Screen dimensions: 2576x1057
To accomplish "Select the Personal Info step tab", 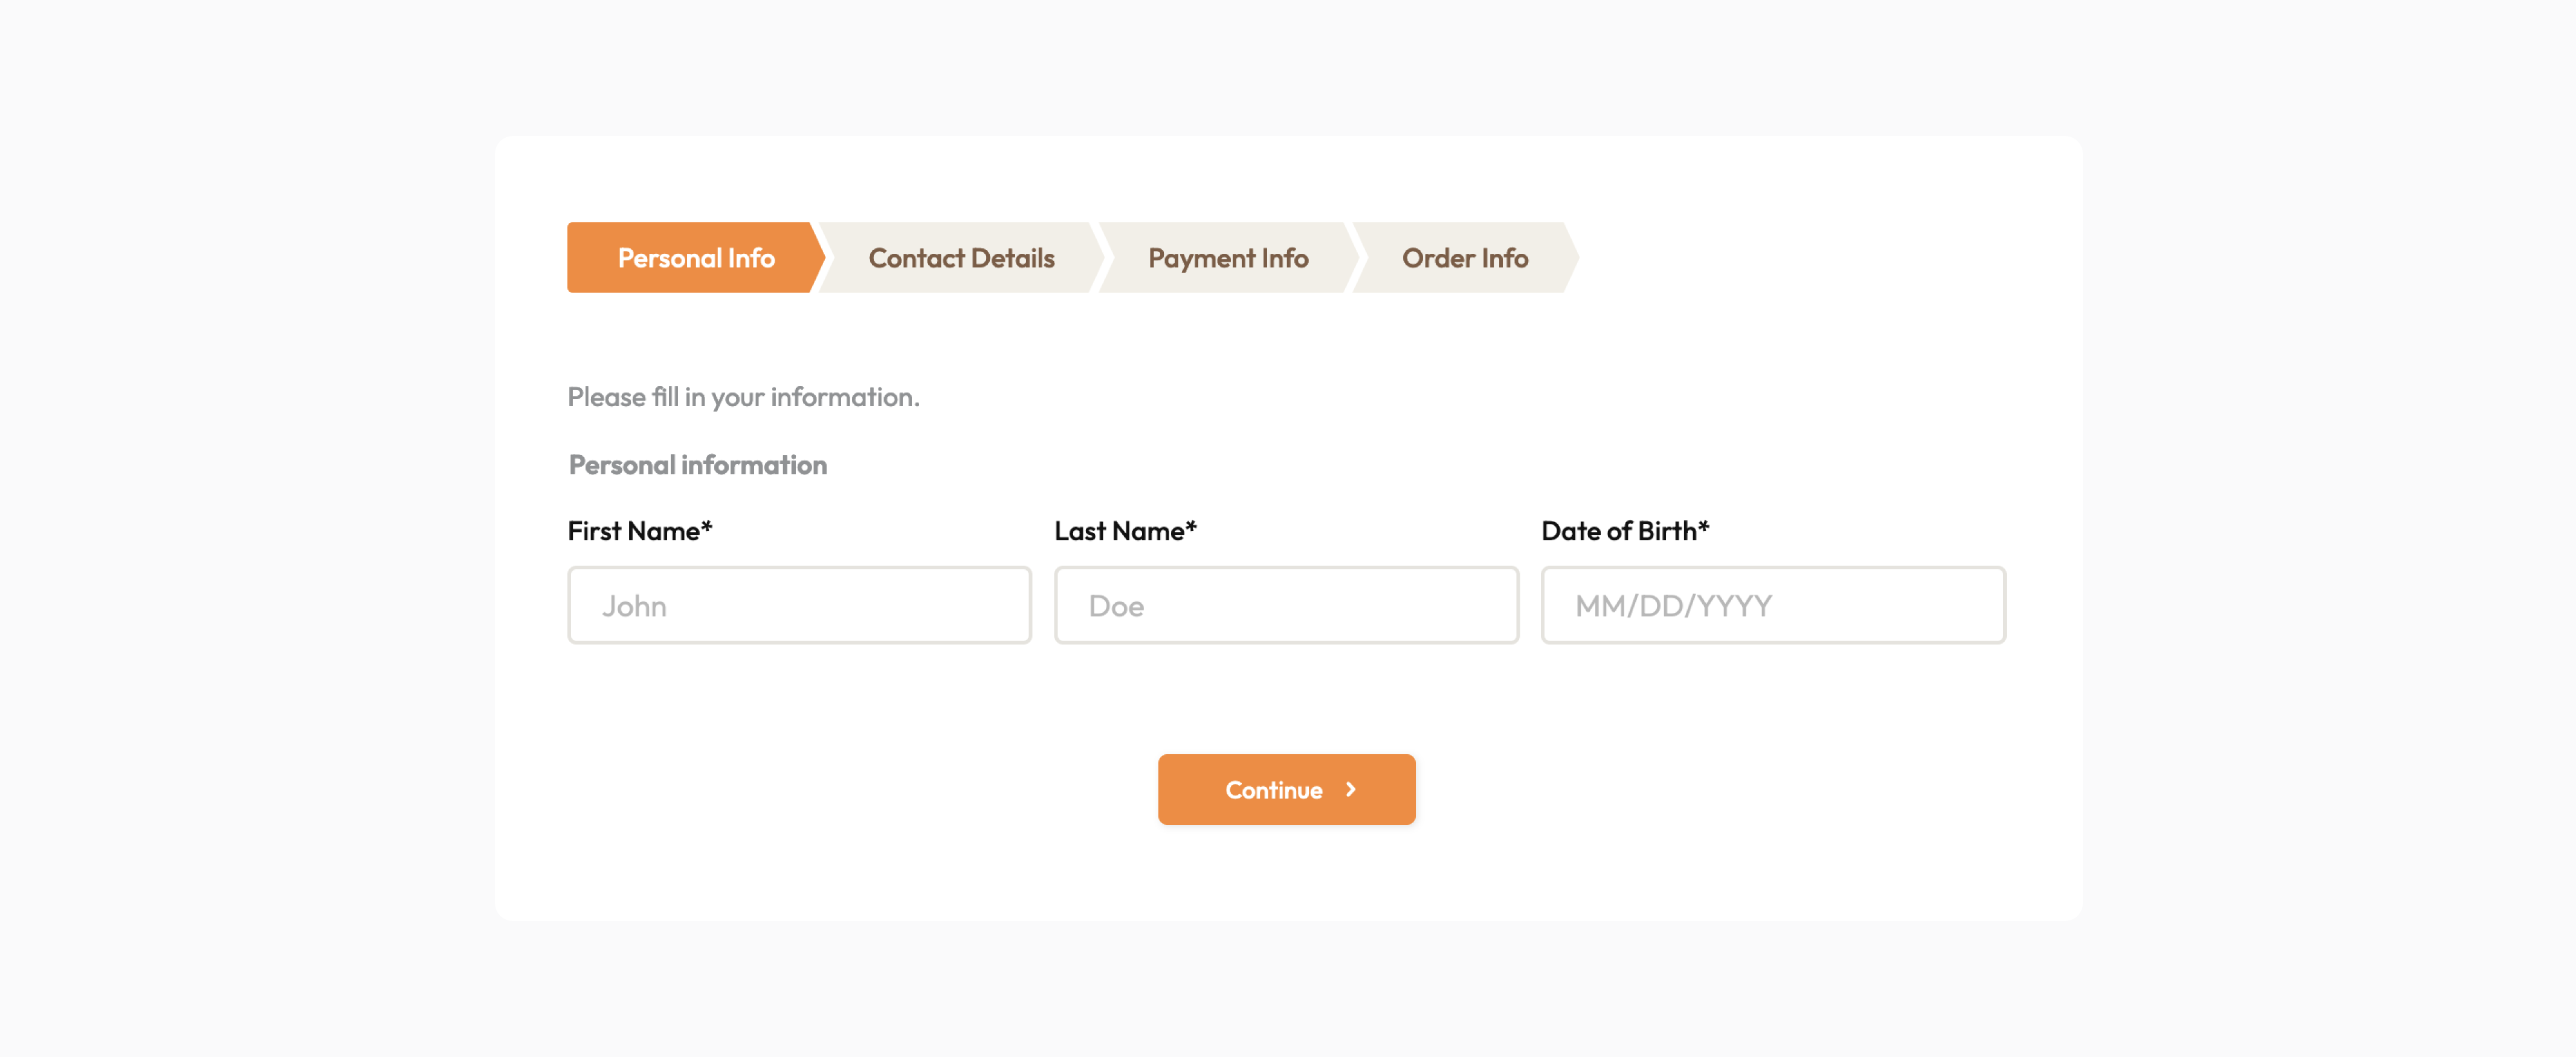I will click(695, 258).
